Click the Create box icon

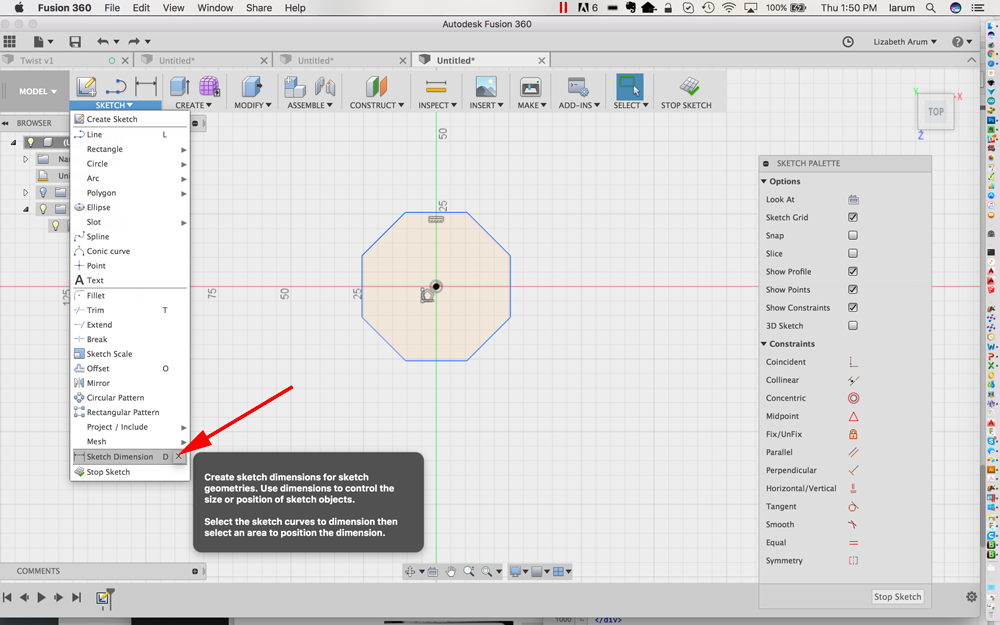(180, 87)
